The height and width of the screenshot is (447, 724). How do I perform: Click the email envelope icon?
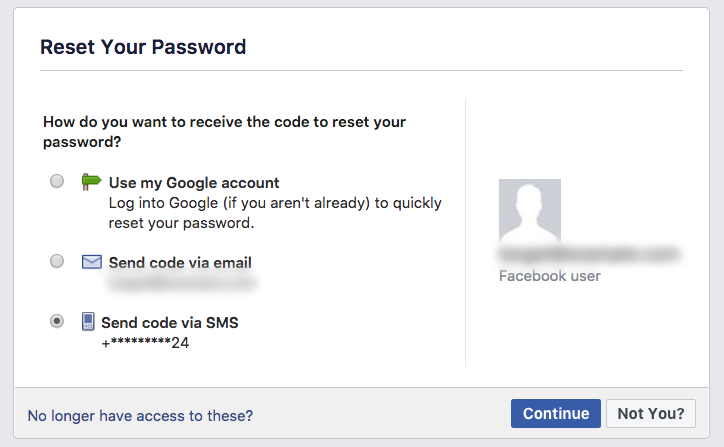click(92, 262)
